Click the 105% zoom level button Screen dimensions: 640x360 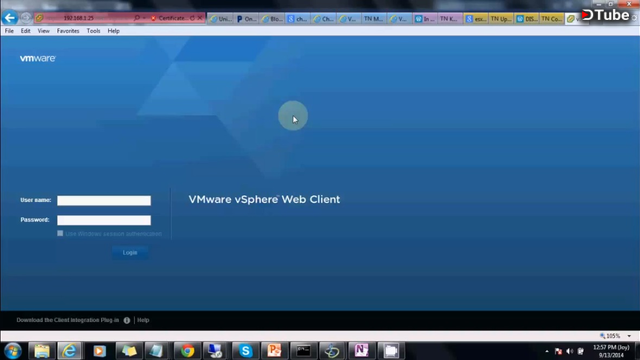[610, 336]
